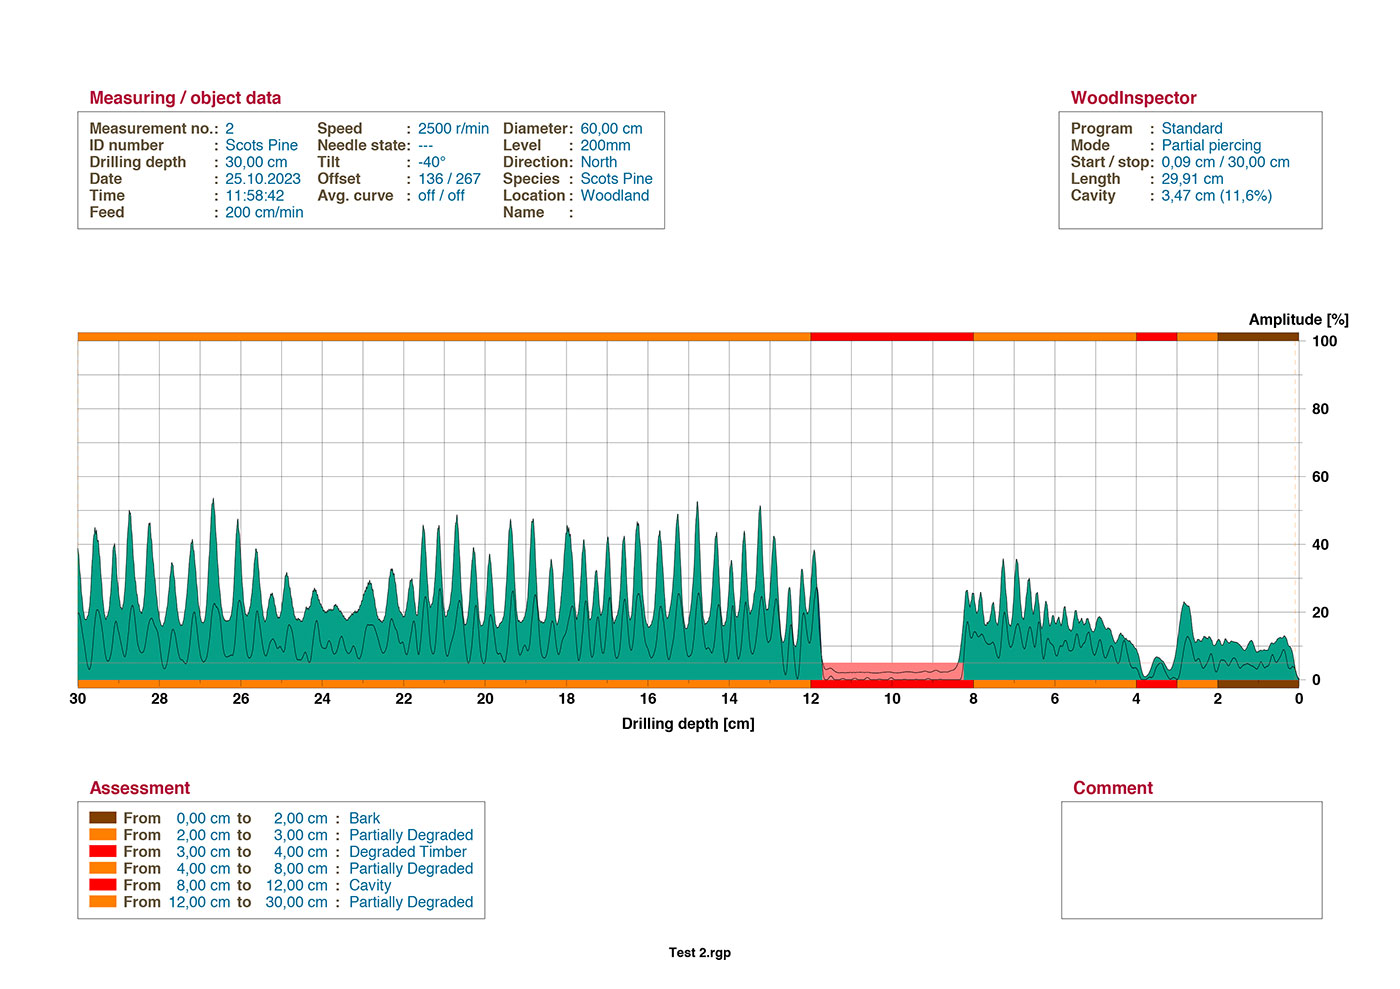Click the Measuring / object data heading
The height and width of the screenshot is (989, 1400).
[x=185, y=98]
